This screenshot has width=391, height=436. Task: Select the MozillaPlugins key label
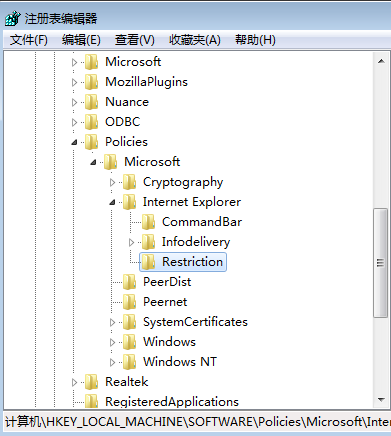[x=146, y=82]
